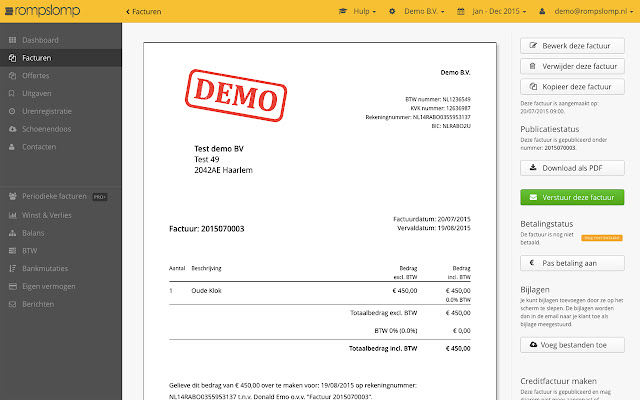Screen dimensions: 640x400
Task: Open Uitgaven in the sidebar
Action: [x=61, y=93]
